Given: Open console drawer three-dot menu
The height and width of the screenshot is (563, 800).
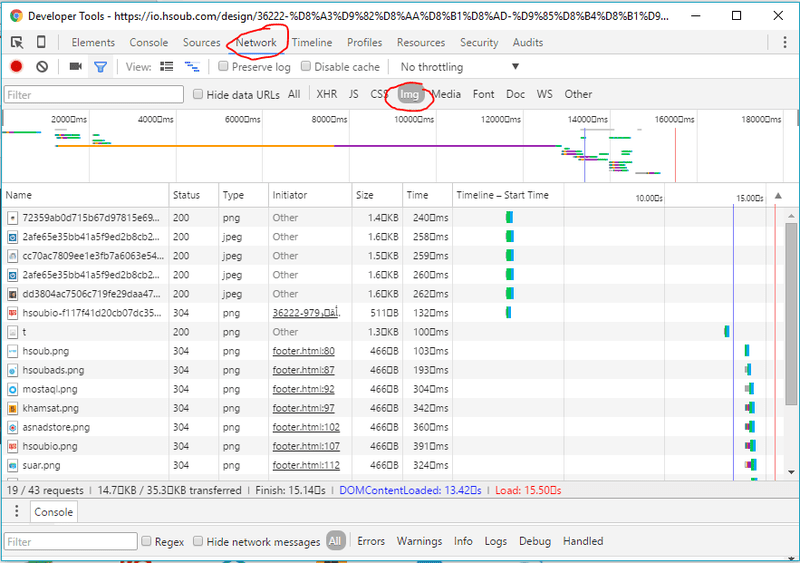Looking at the screenshot, I should click(17, 511).
